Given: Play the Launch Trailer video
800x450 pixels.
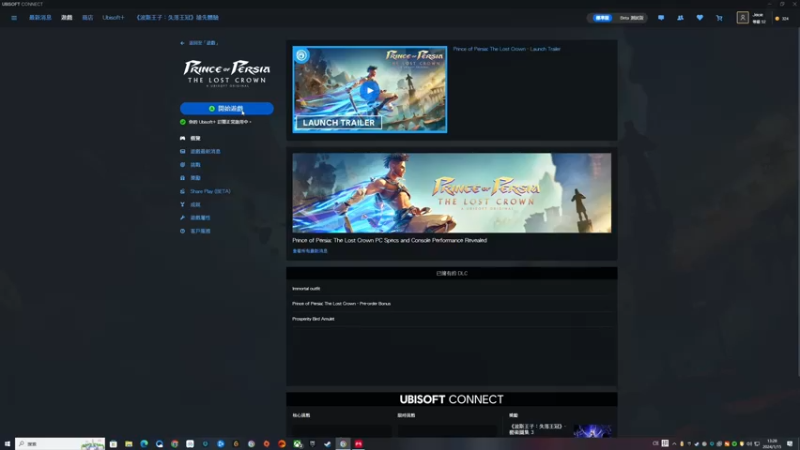Looking at the screenshot, I should coord(369,90).
